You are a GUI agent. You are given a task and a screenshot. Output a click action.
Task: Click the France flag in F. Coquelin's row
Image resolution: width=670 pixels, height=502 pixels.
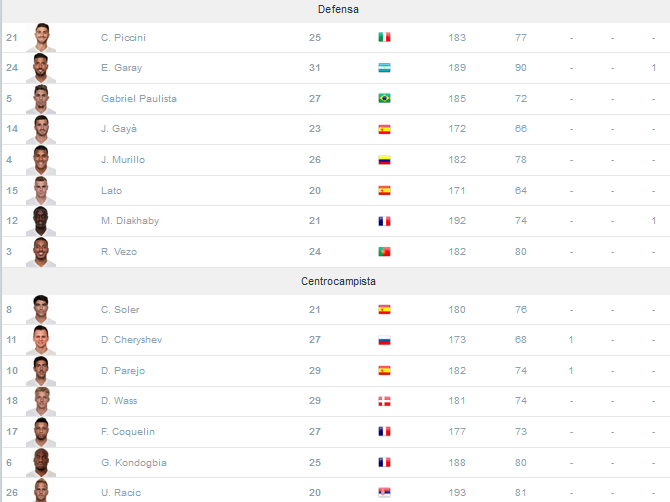pyautogui.click(x=384, y=432)
